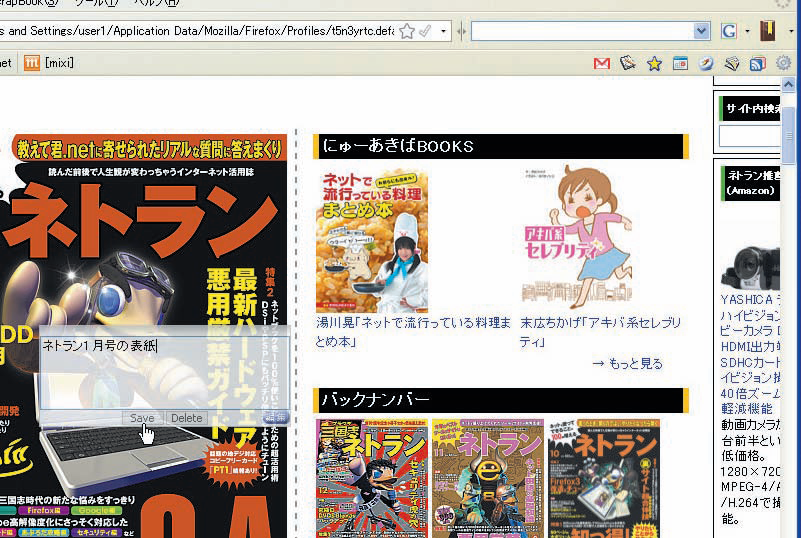The image size is (801, 538).
Task: Click the bookmark star in the address bar
Action: click(407, 31)
